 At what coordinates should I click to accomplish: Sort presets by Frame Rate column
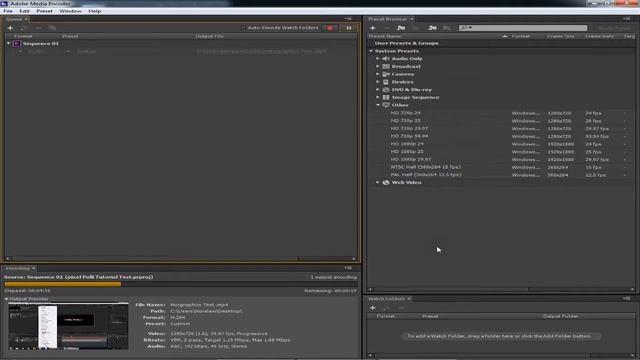click(x=599, y=36)
